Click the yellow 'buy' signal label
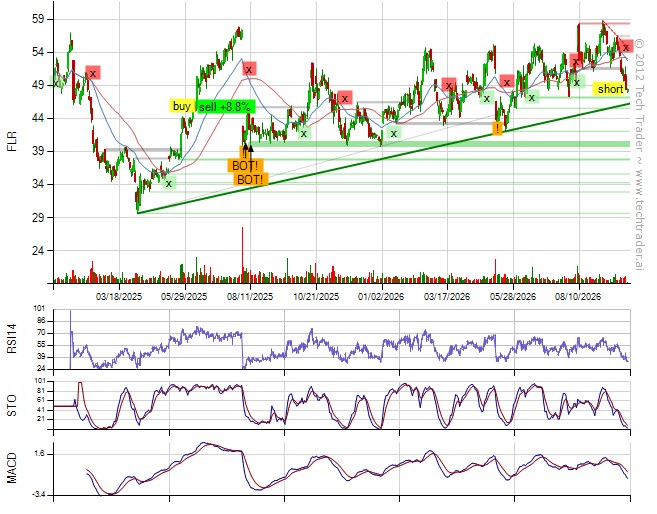This screenshot has width=657, height=514. point(182,106)
